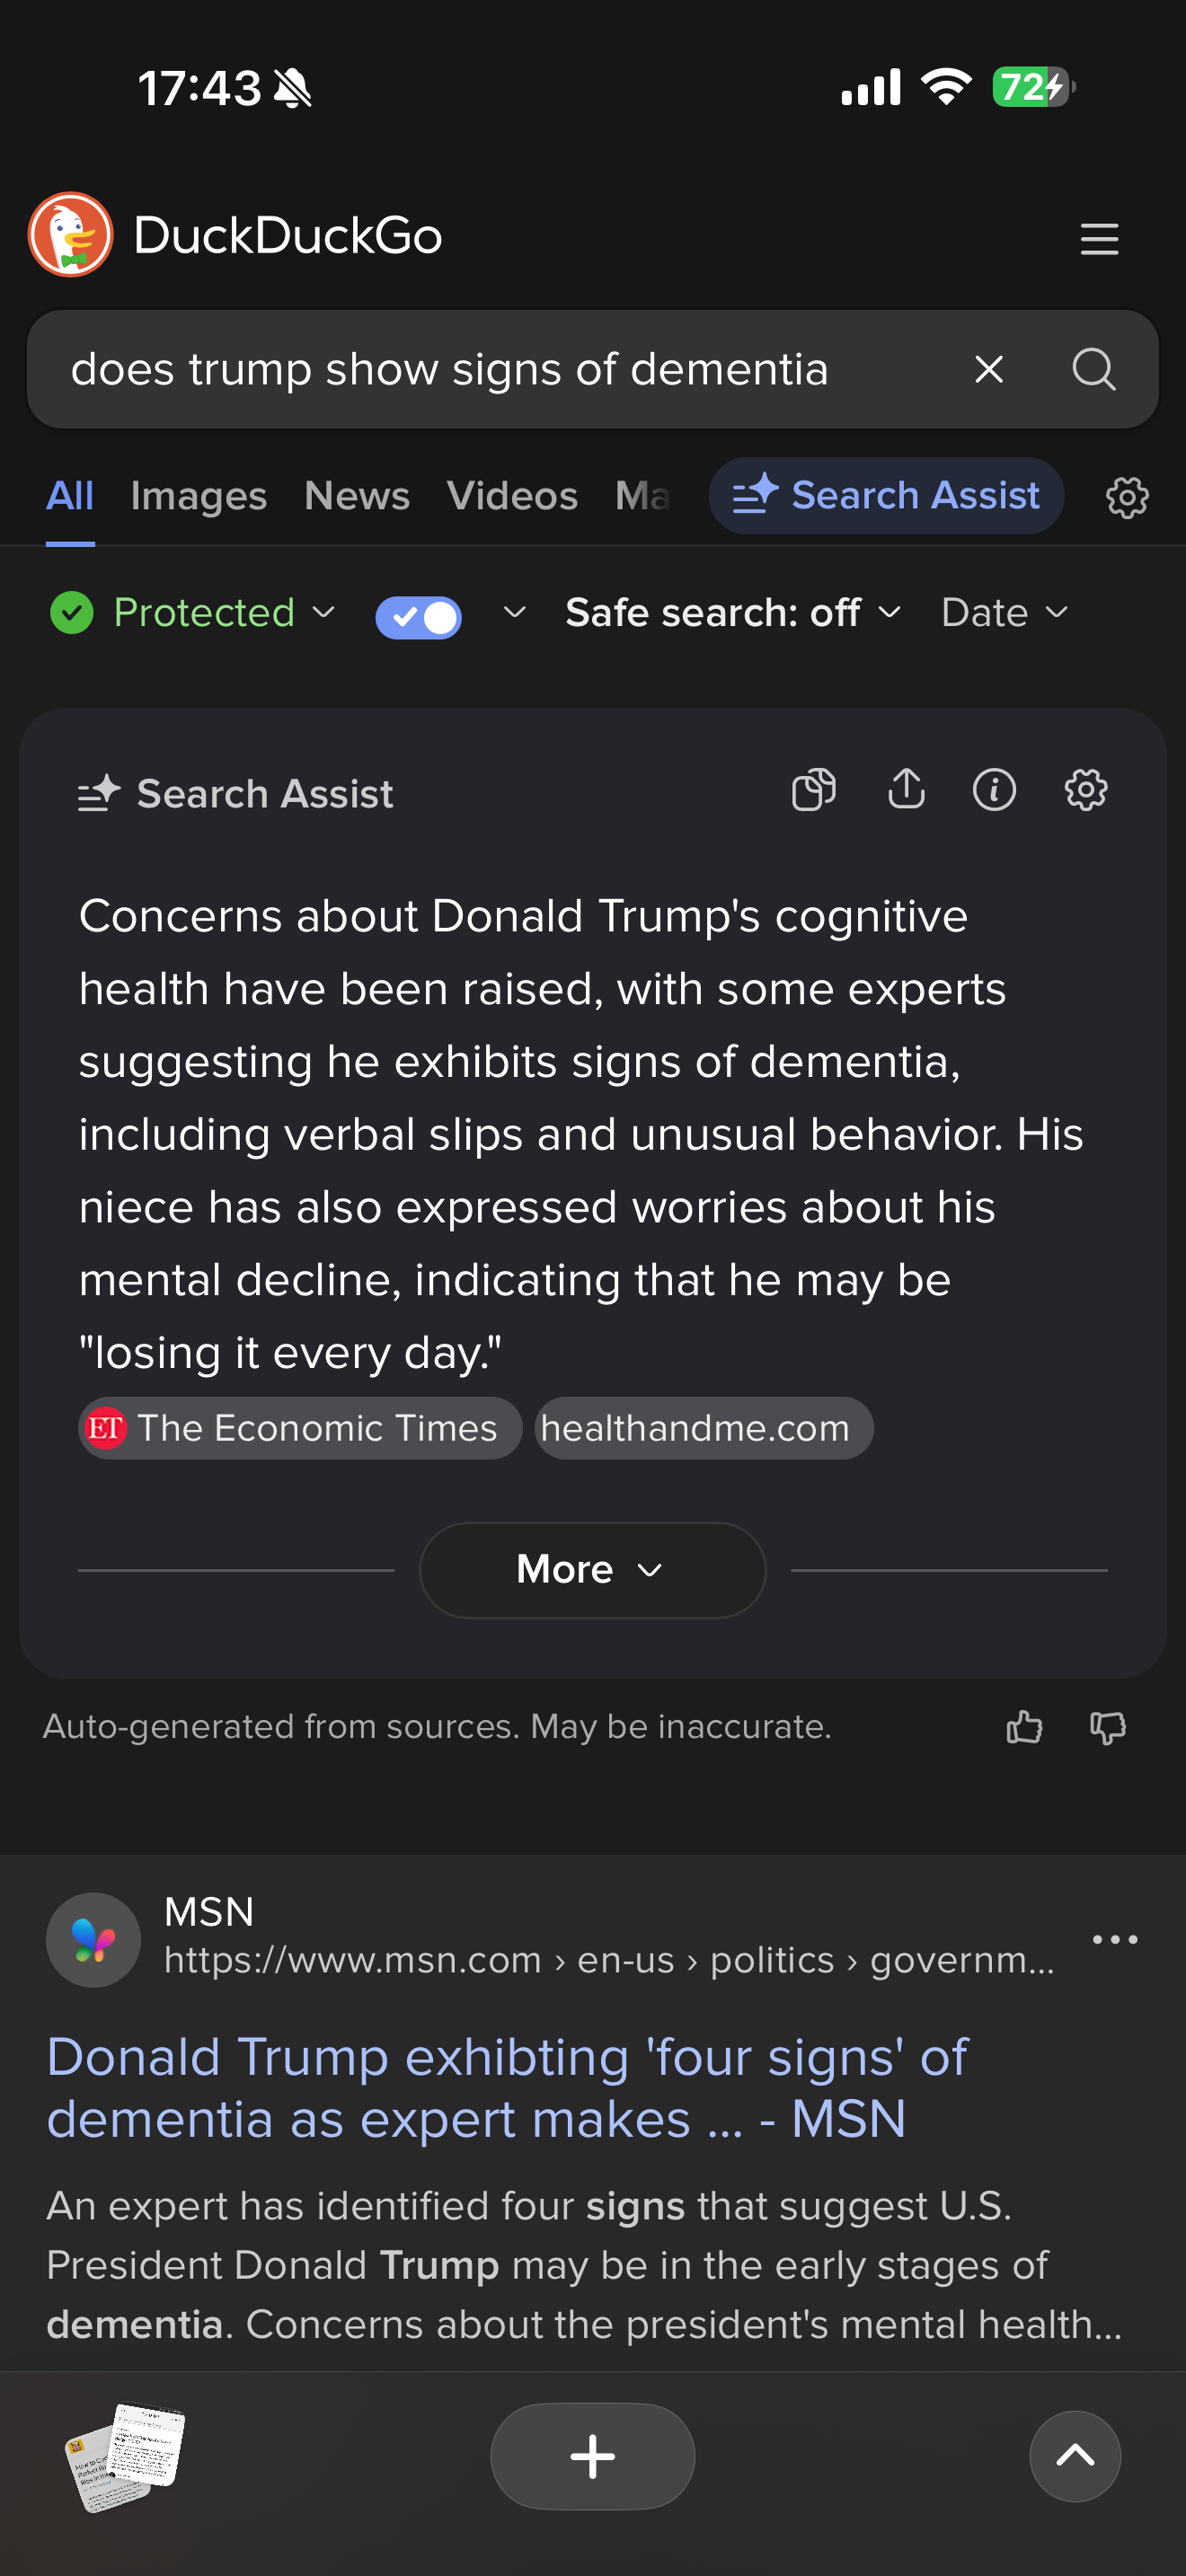Give thumbs up to the answer

[1024, 1727]
